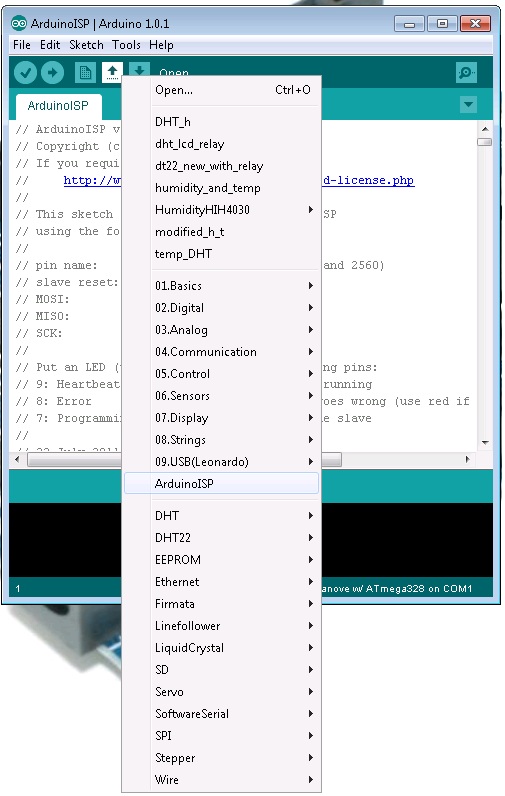Open the tab options dropdown arrow
Viewport: 505px width, 796px height.
[468, 105]
